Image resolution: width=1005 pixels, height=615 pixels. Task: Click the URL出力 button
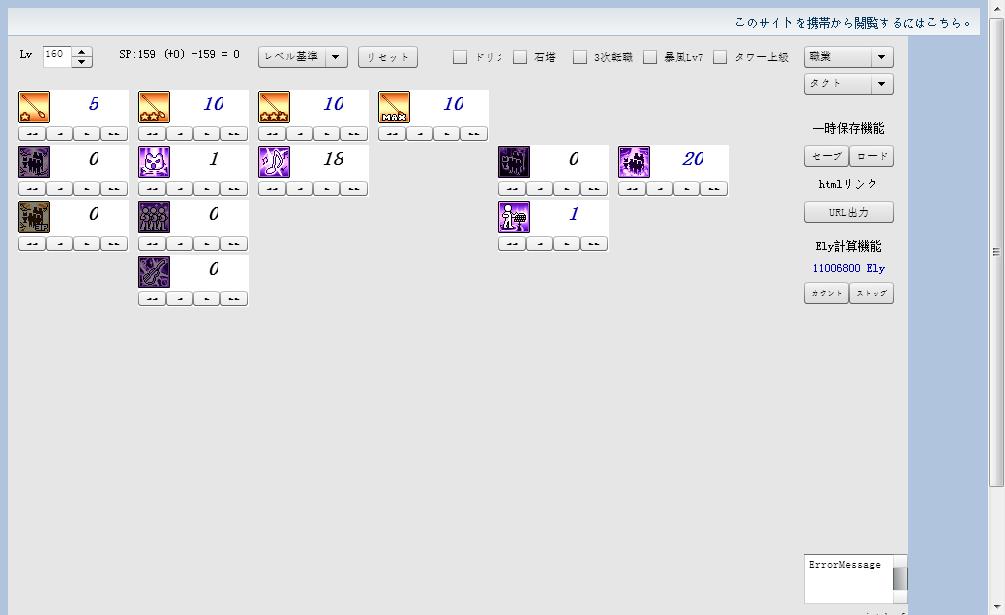[849, 212]
